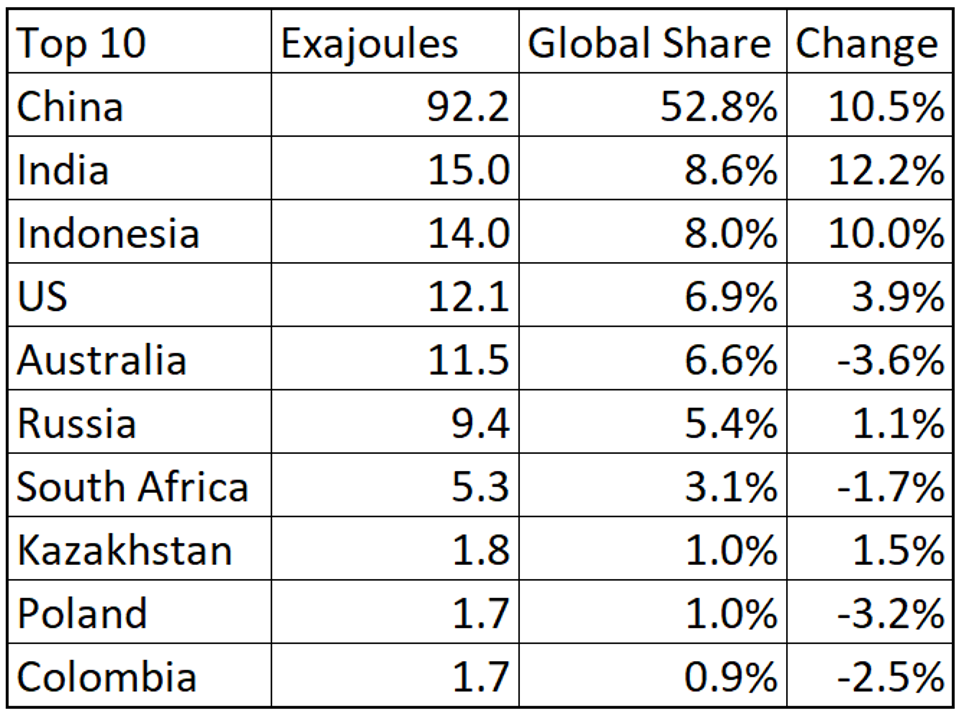Click India's 12.2% change value
This screenshot has width=959, height=716.
[x=886, y=169]
